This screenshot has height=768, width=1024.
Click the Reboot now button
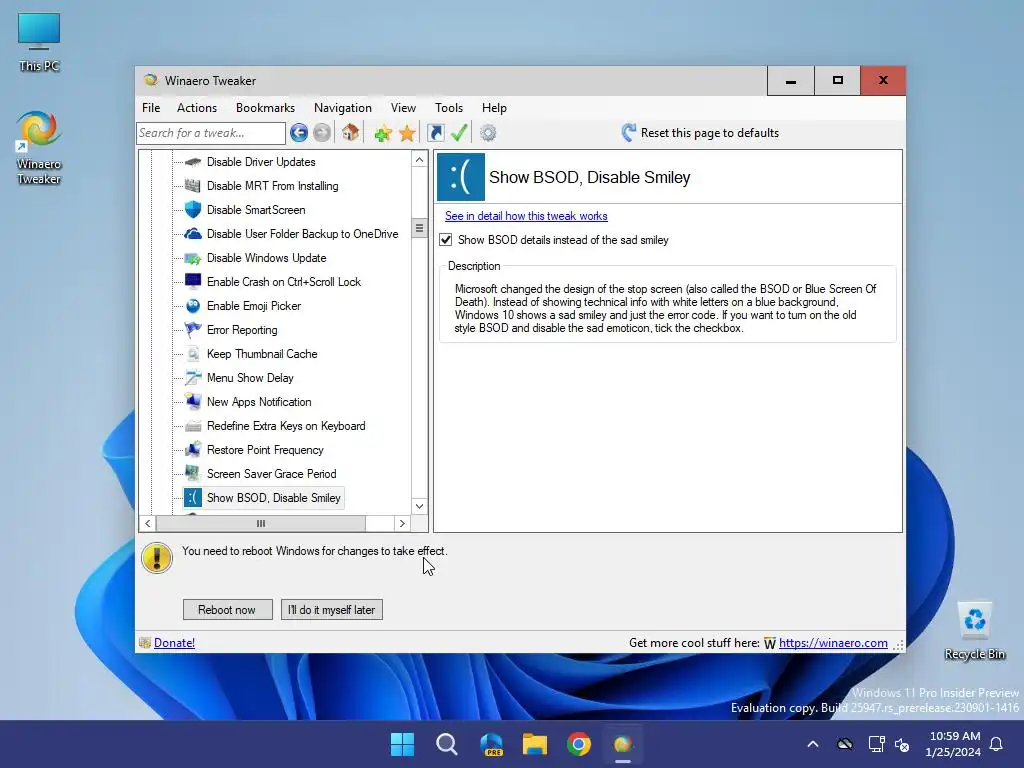[227, 609]
